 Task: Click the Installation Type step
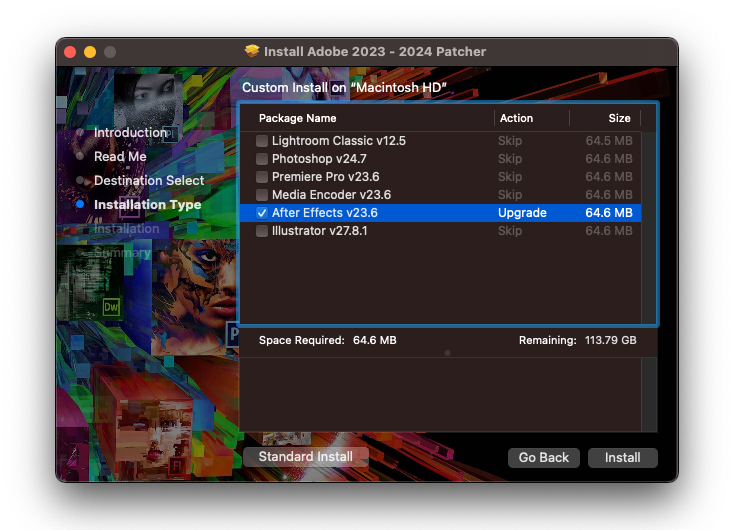pos(147,205)
